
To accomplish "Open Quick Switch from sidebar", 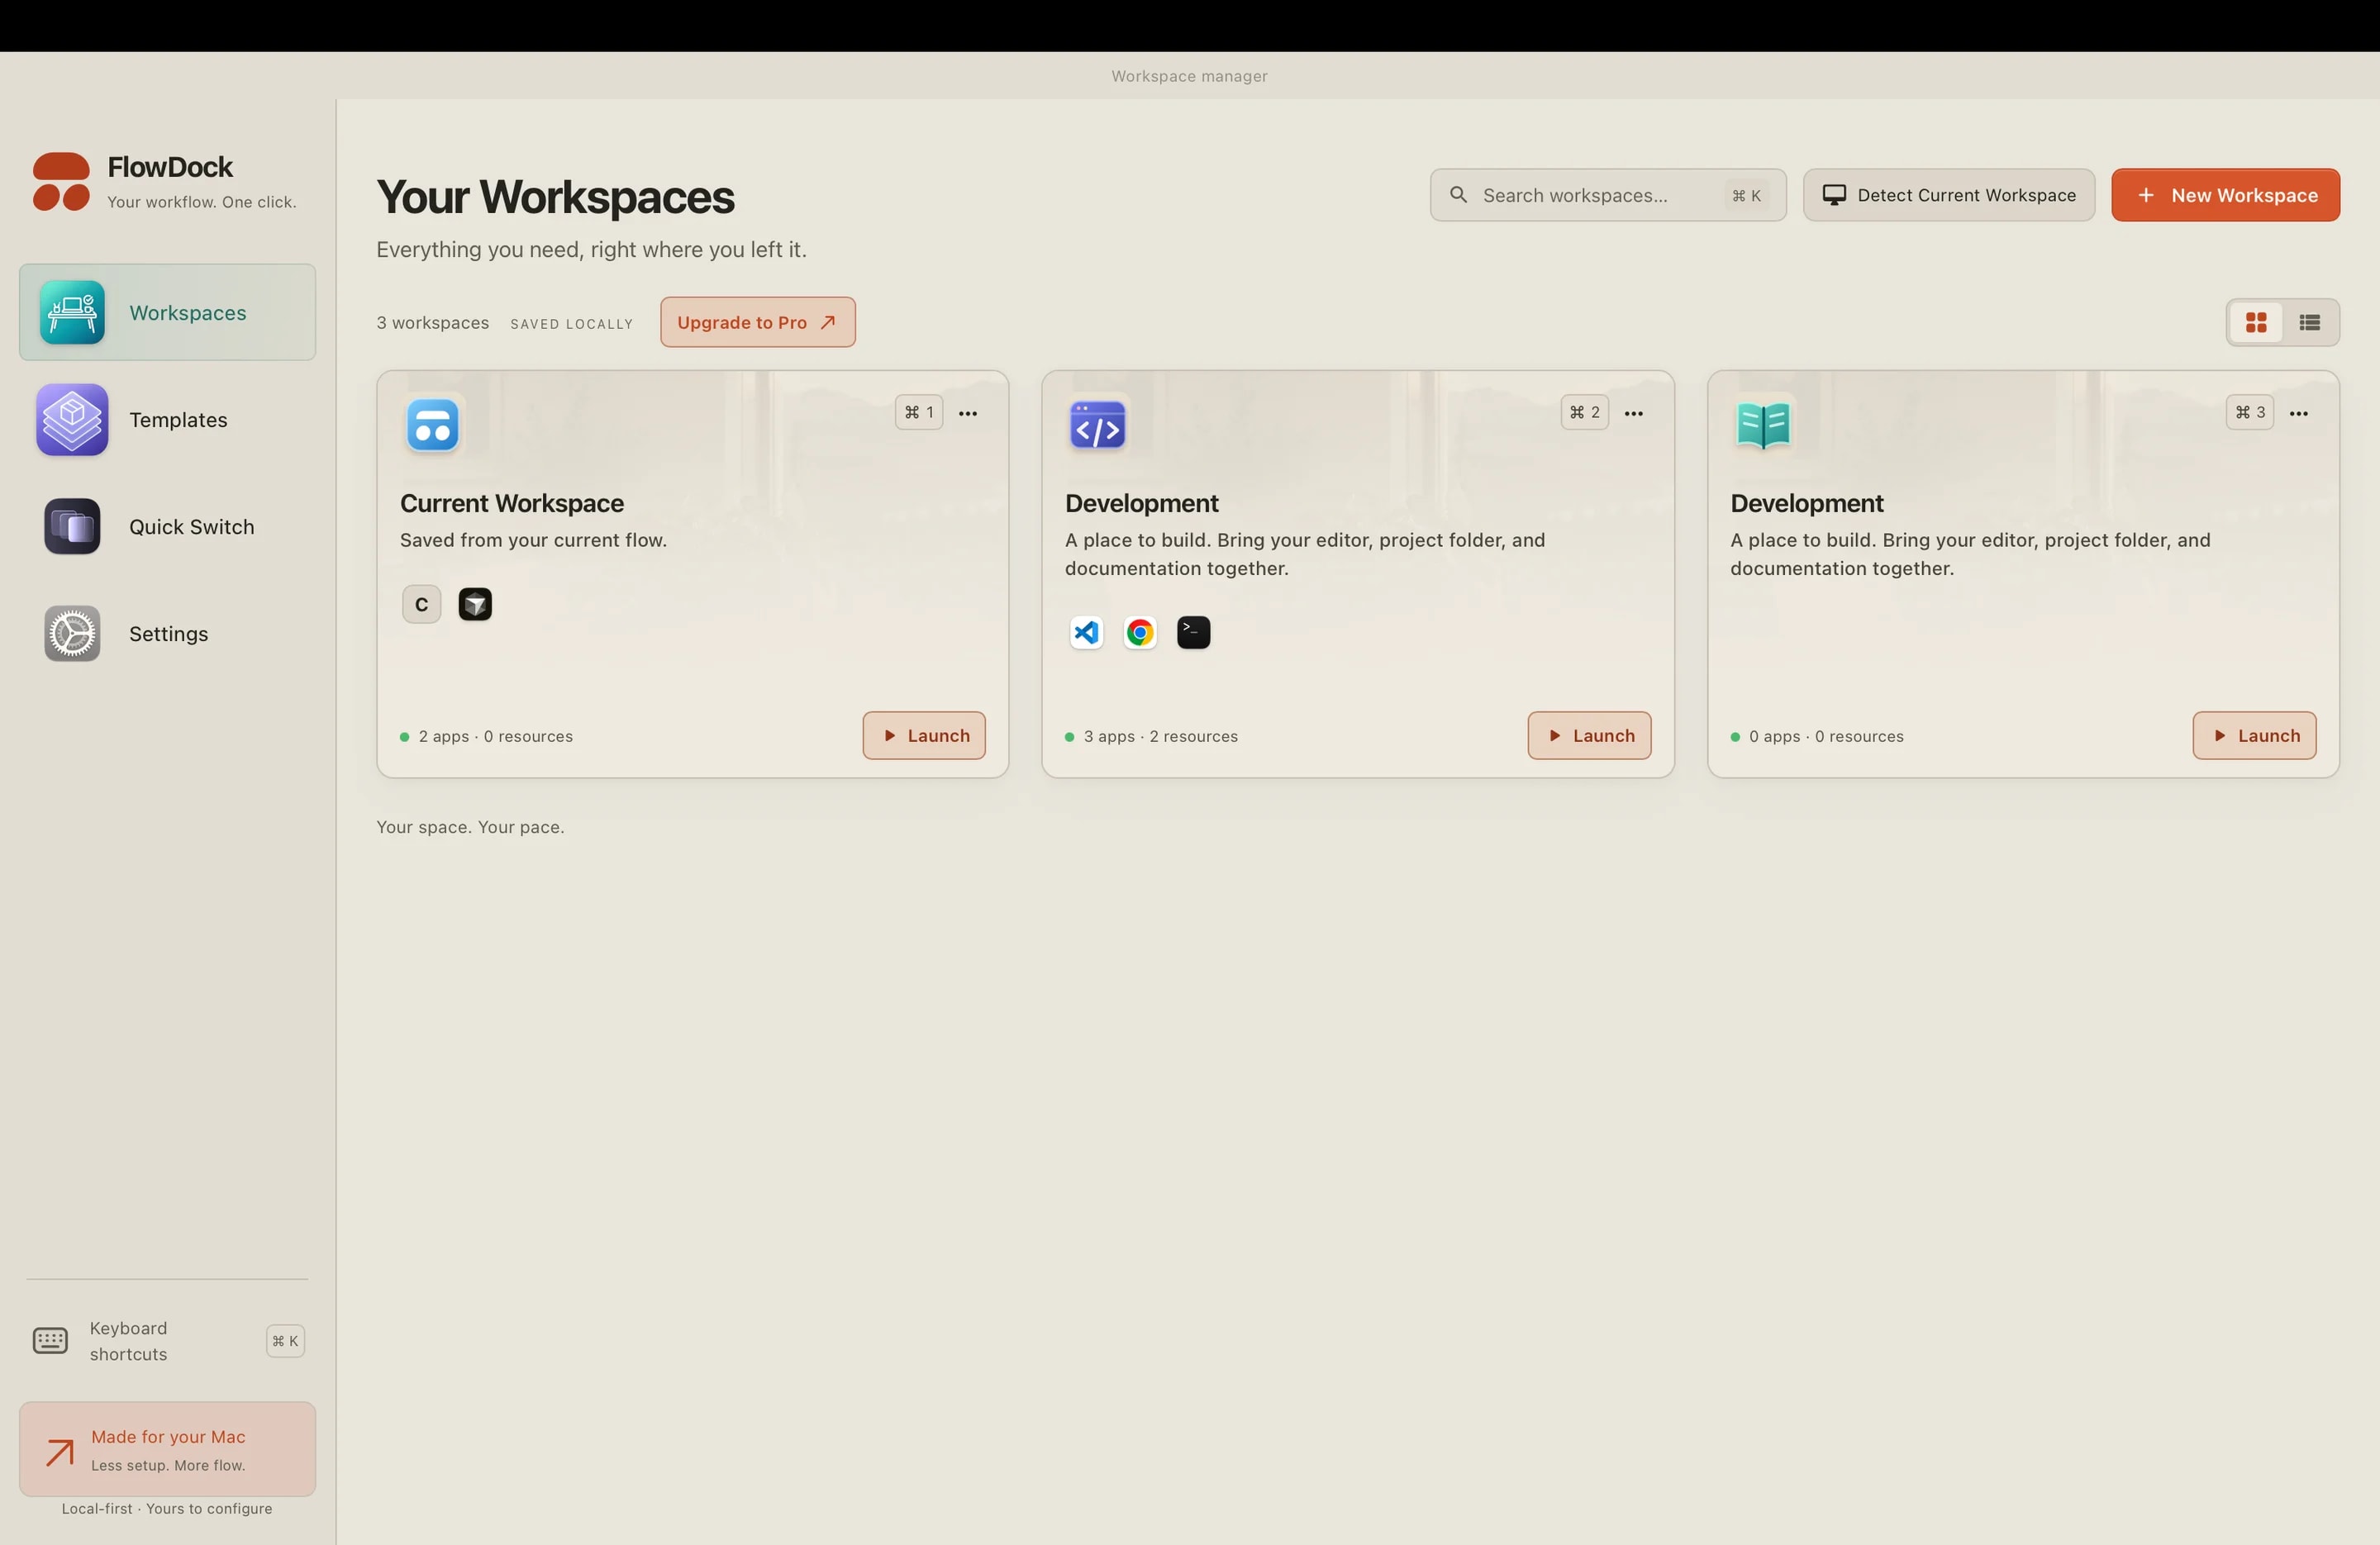I will coord(167,527).
